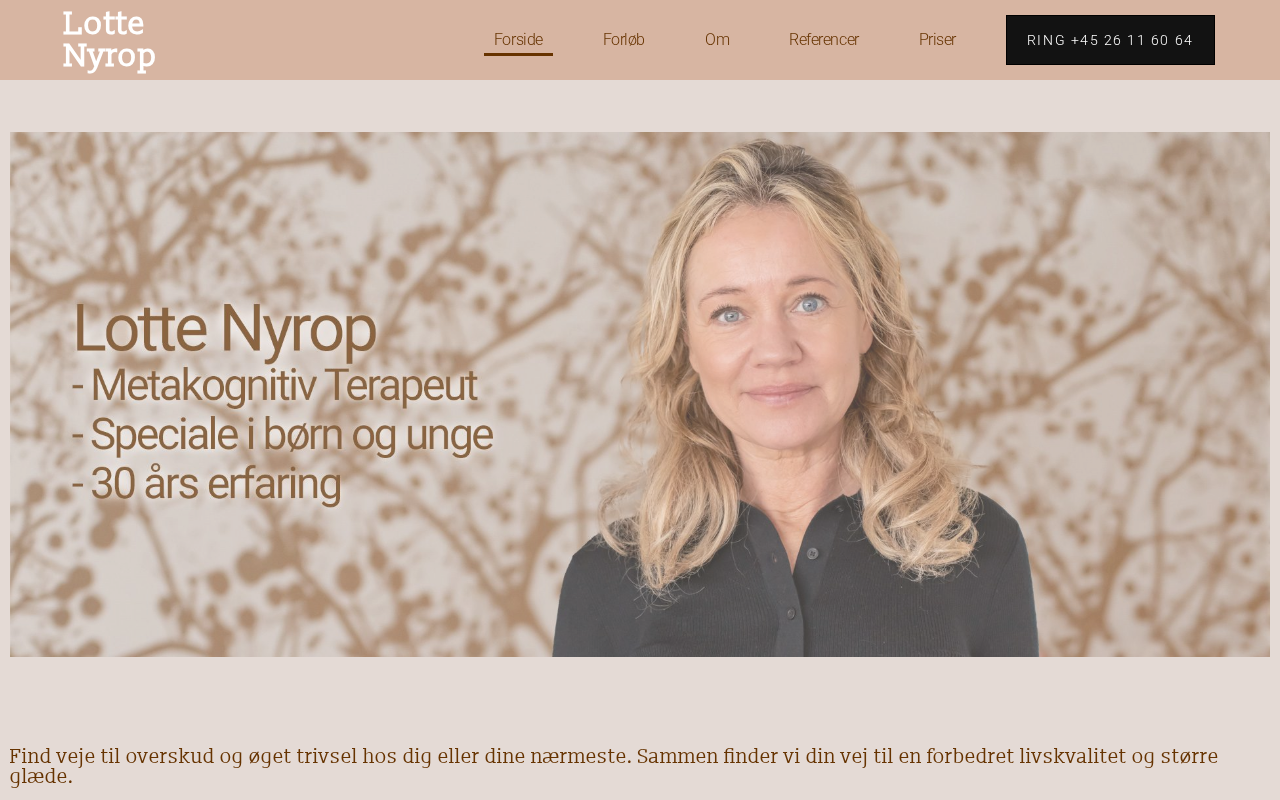Select the '- Metakognitiv Terapeut' banner line
Image resolution: width=1280 pixels, height=800 pixels.
pyautogui.click(x=274, y=386)
